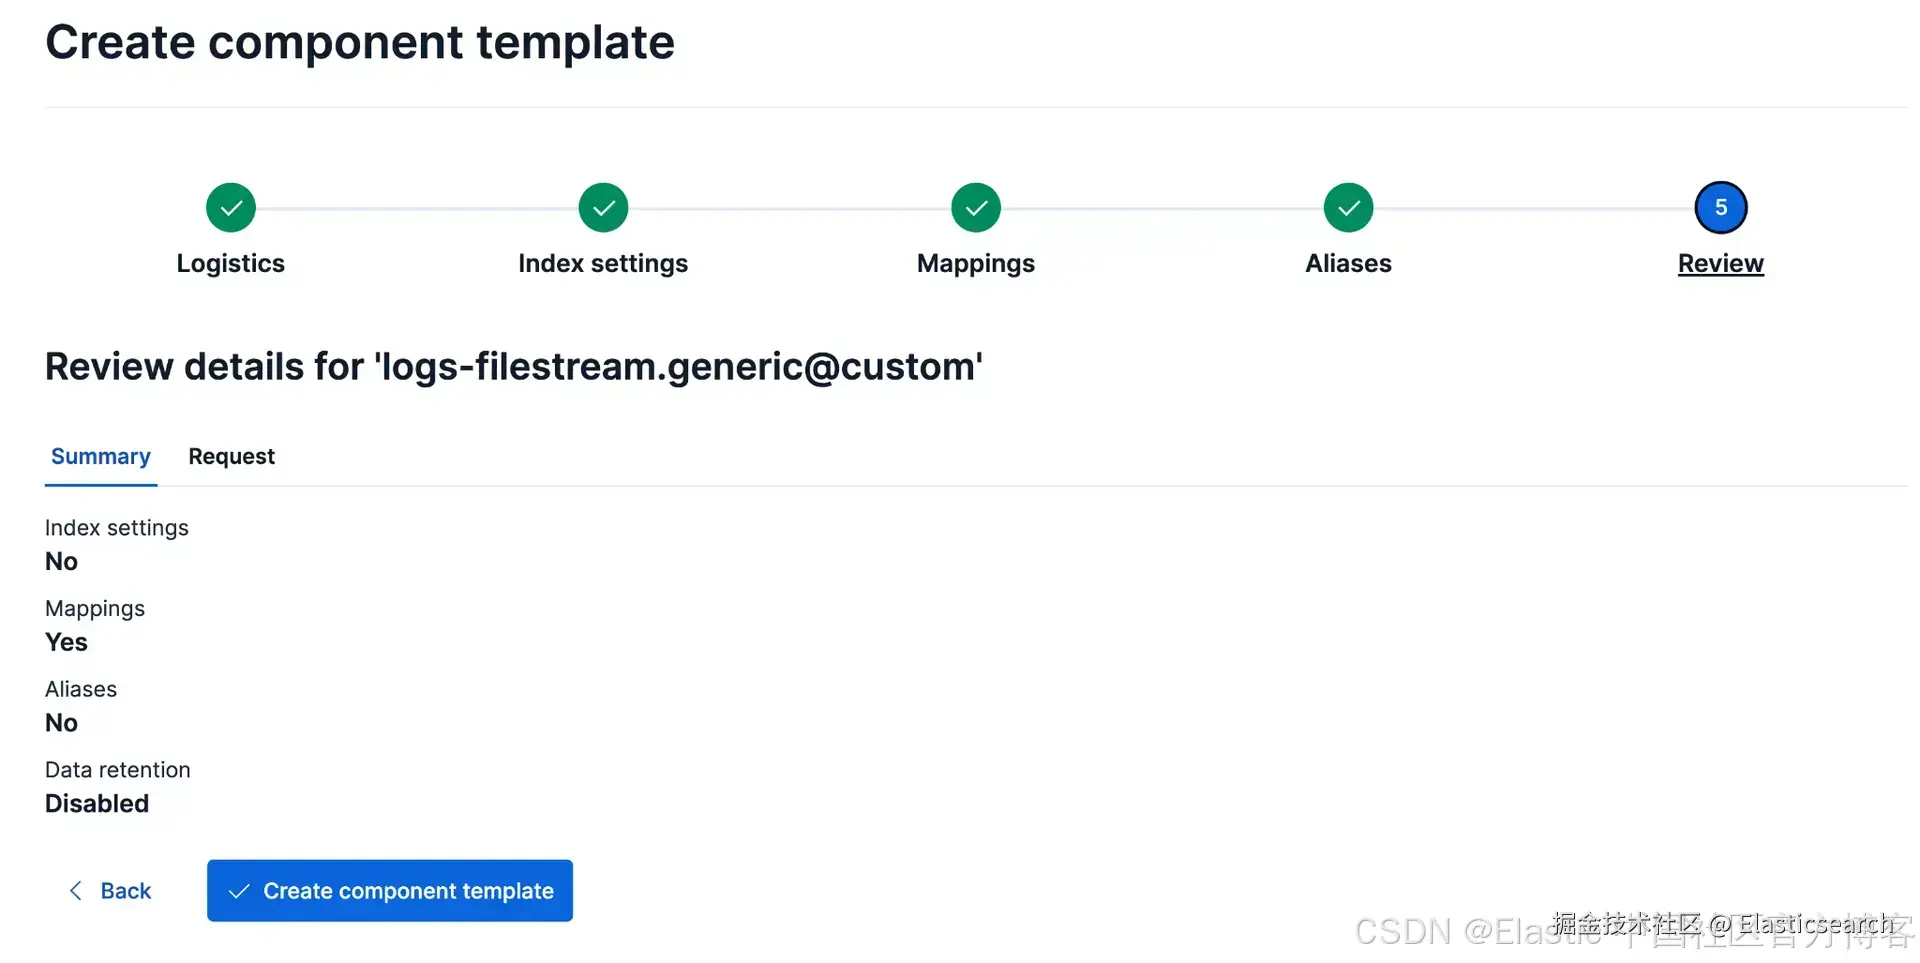This screenshot has width=1920, height=963.
Task: Click the Mappings step checkmark circle
Action: (x=976, y=208)
